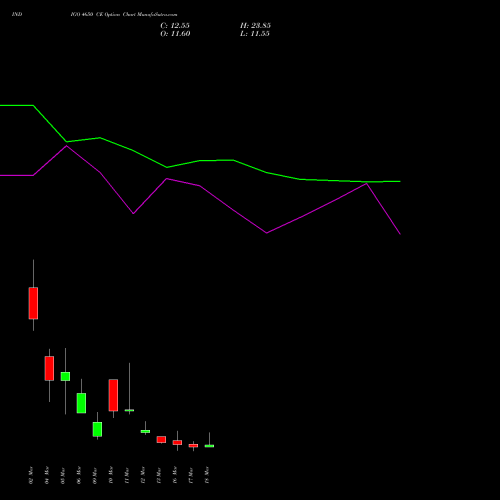Click the red candle for 16 Mar

177,442
